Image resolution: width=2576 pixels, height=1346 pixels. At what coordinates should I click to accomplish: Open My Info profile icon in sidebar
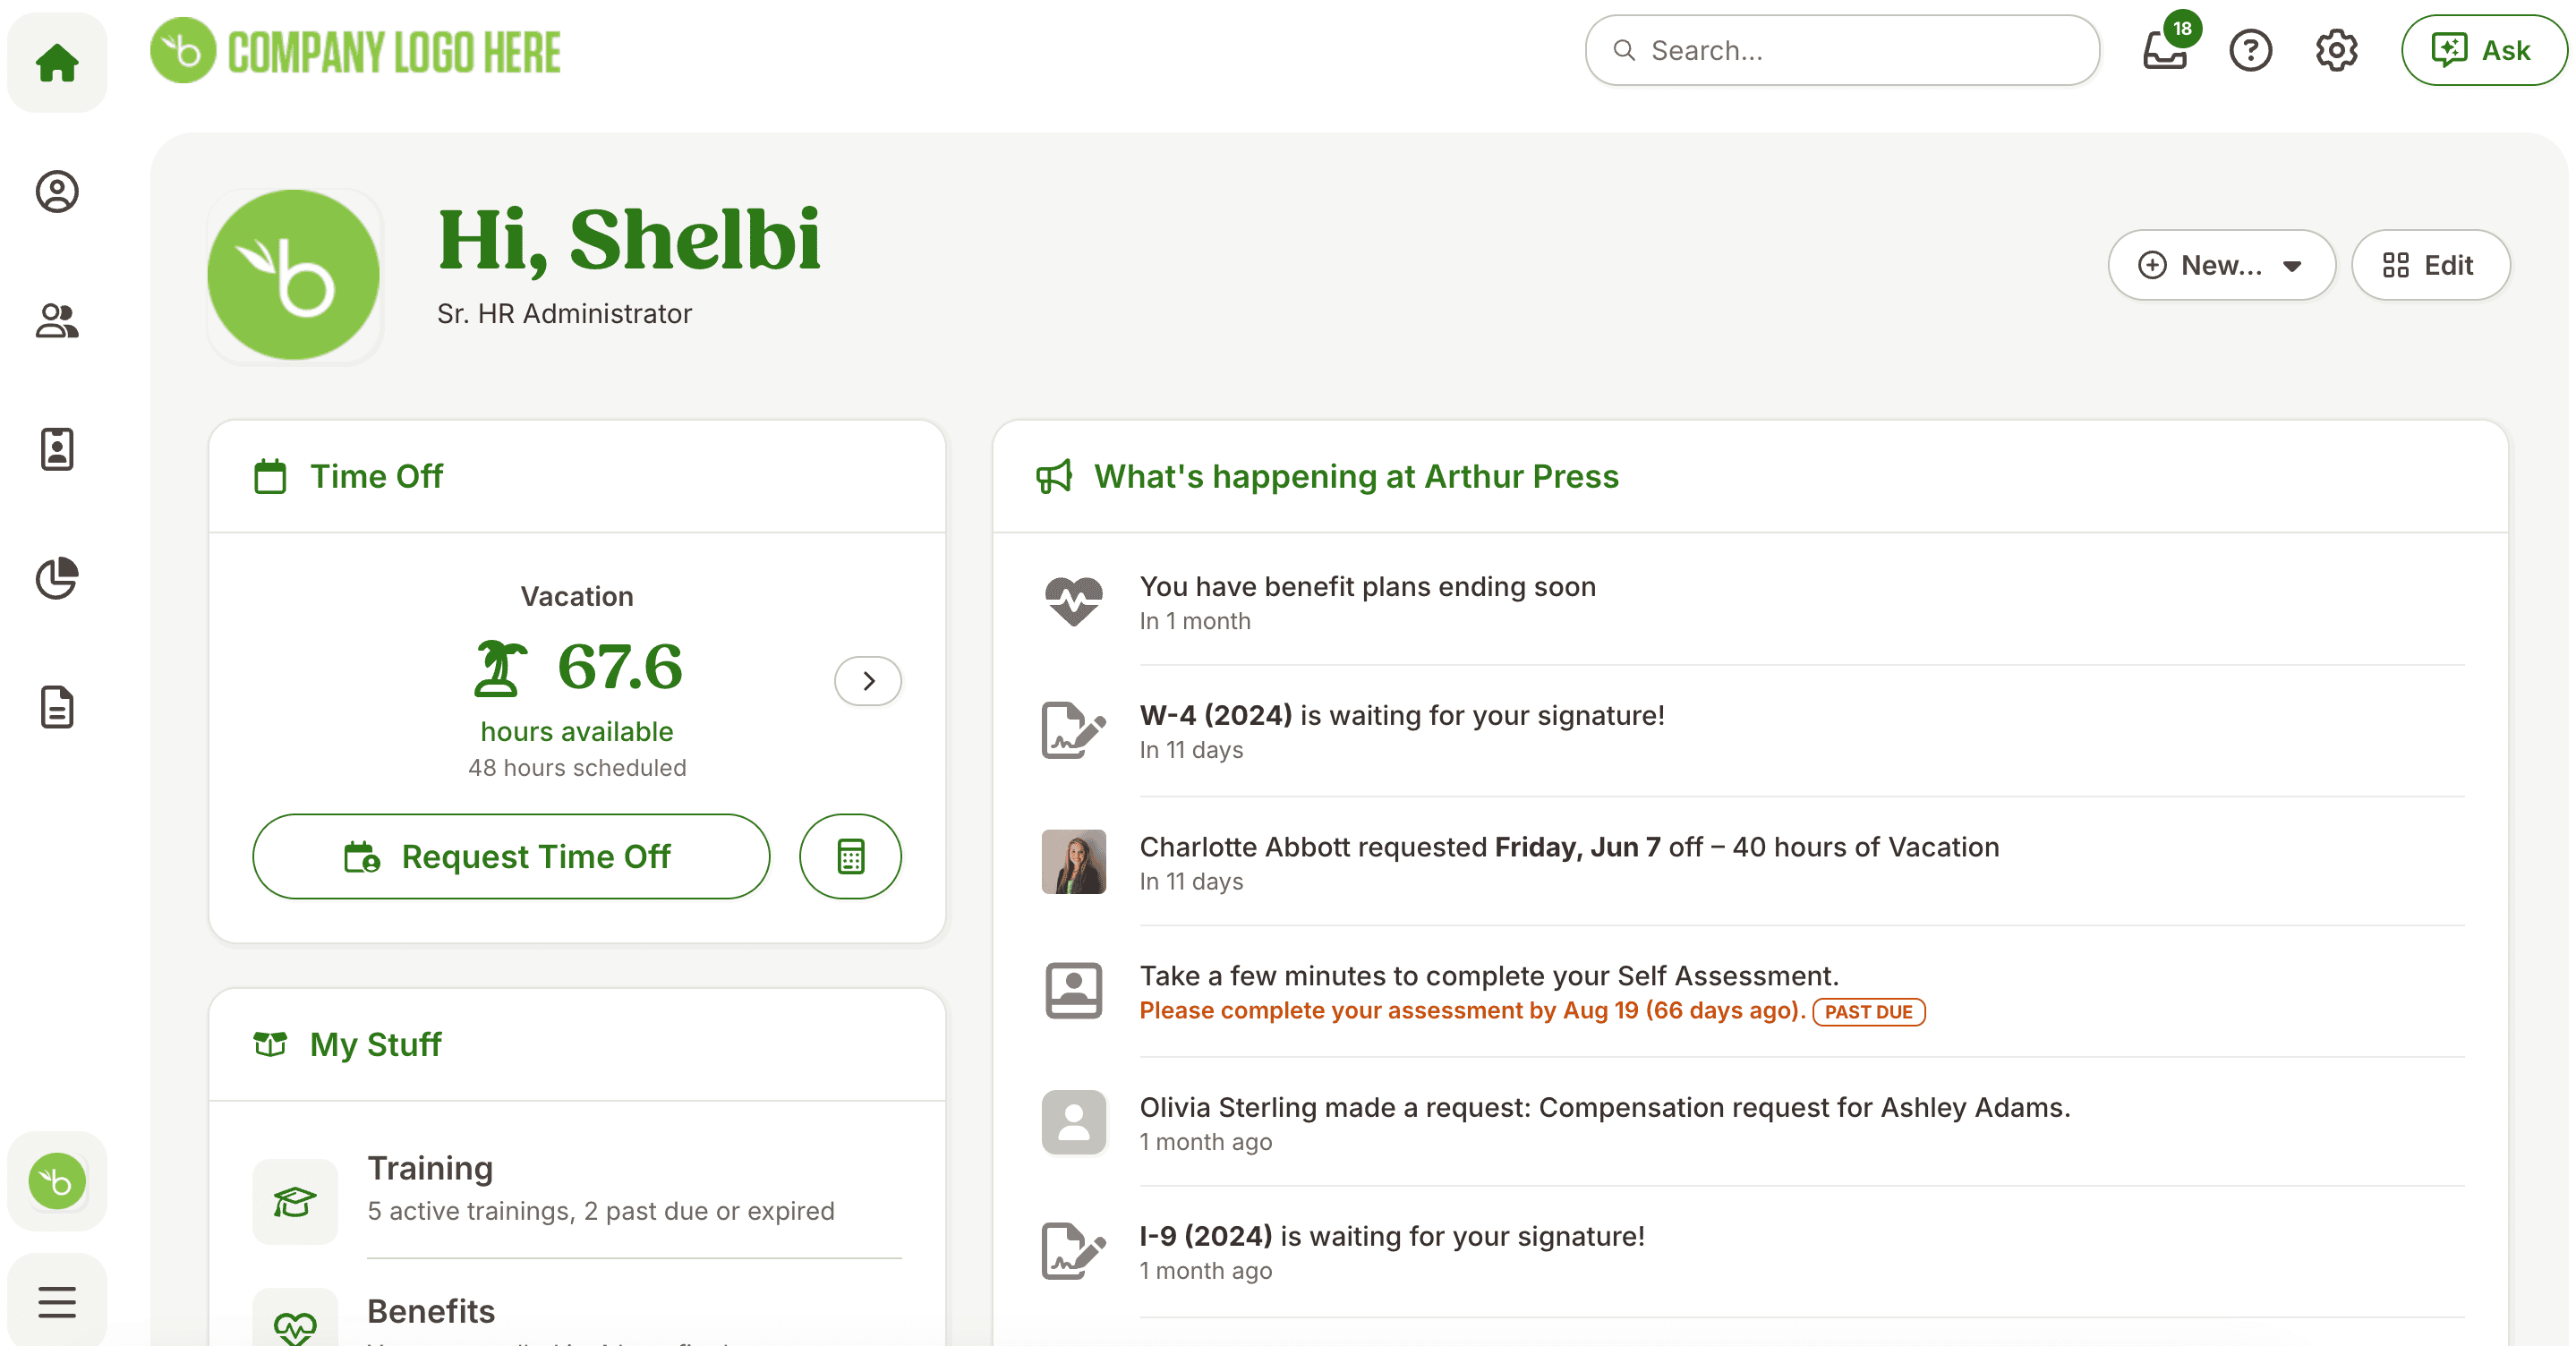pyautogui.click(x=57, y=191)
